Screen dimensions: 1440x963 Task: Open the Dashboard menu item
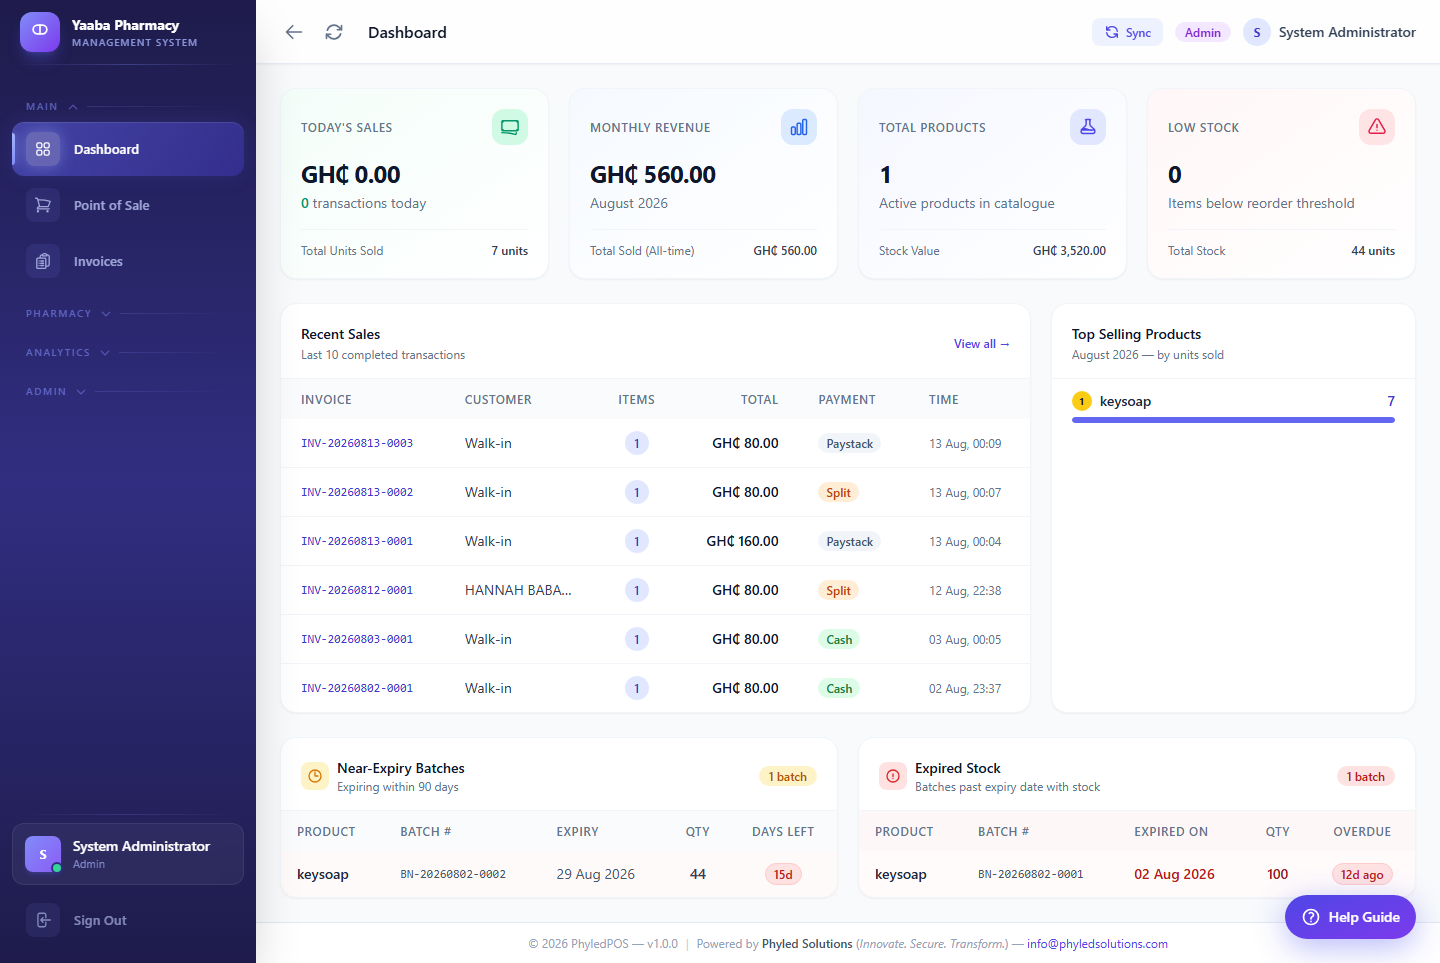click(128, 149)
